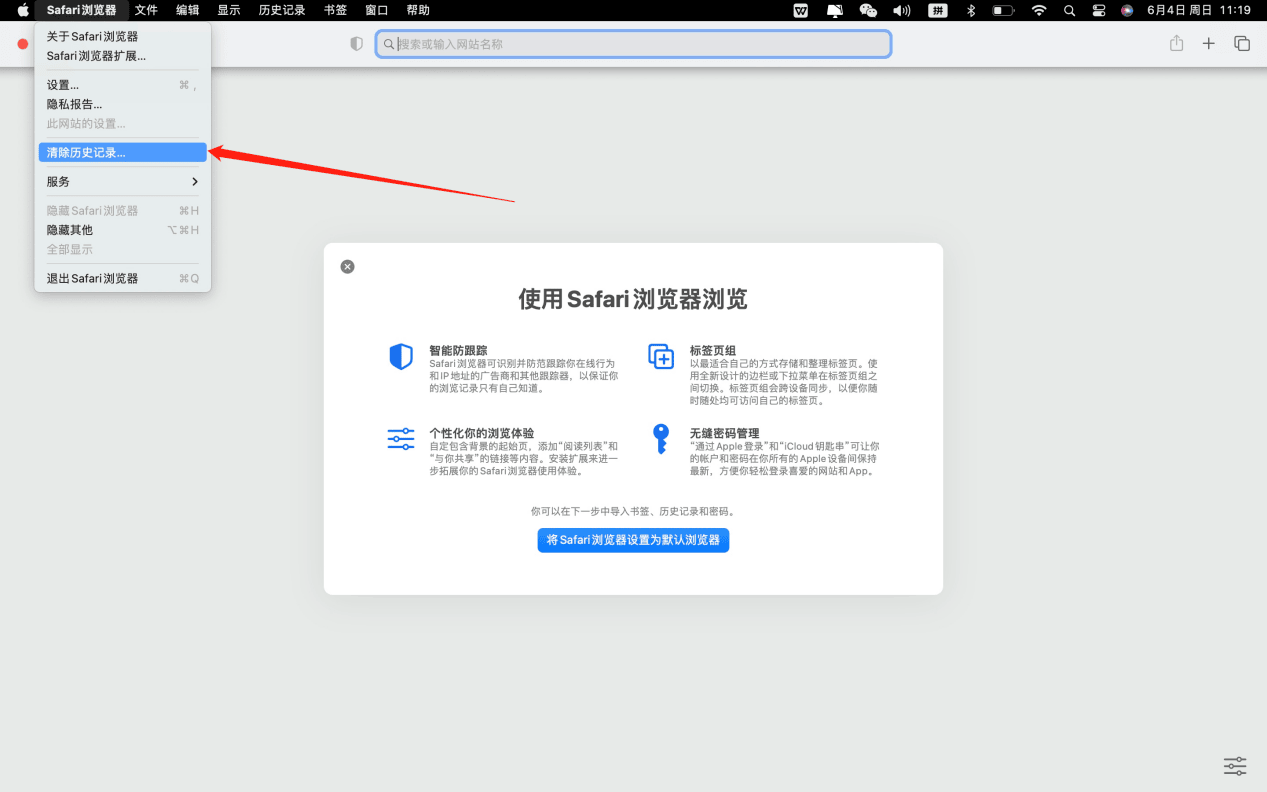Viewport: 1267px width, 792px height.
Task: Choose 关于 Safari浏览器
Action: point(123,37)
